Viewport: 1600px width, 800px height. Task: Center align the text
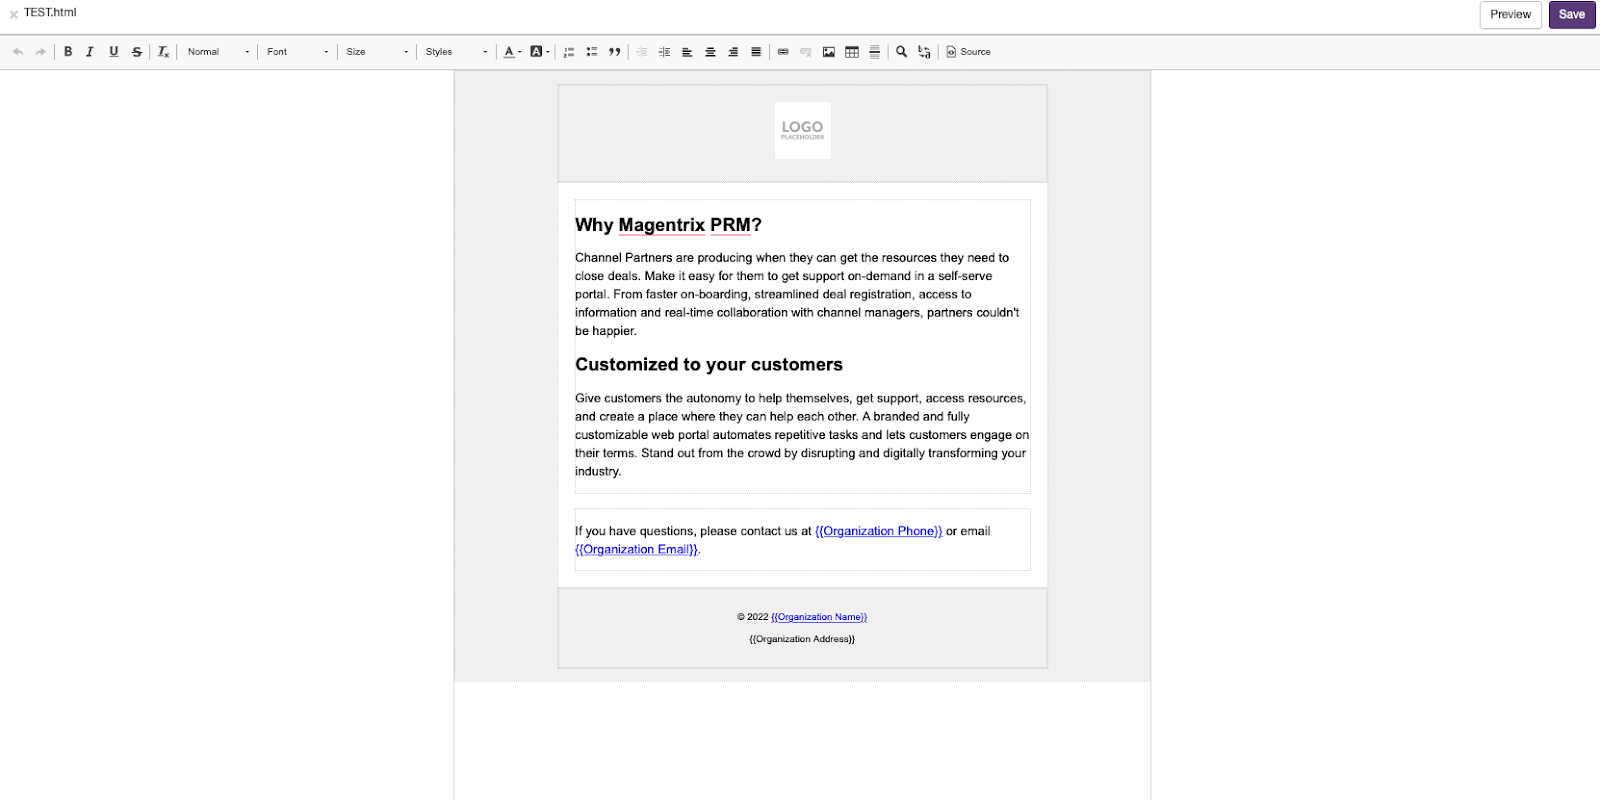point(710,52)
